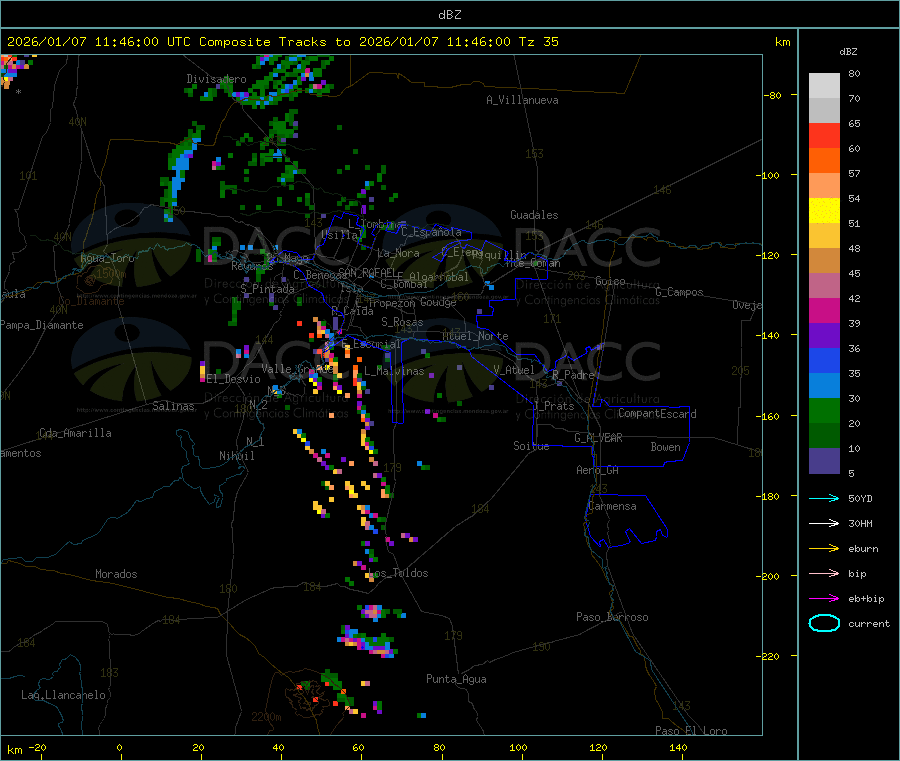Click the Morados map label
This screenshot has height=761, width=900.
tap(116, 574)
